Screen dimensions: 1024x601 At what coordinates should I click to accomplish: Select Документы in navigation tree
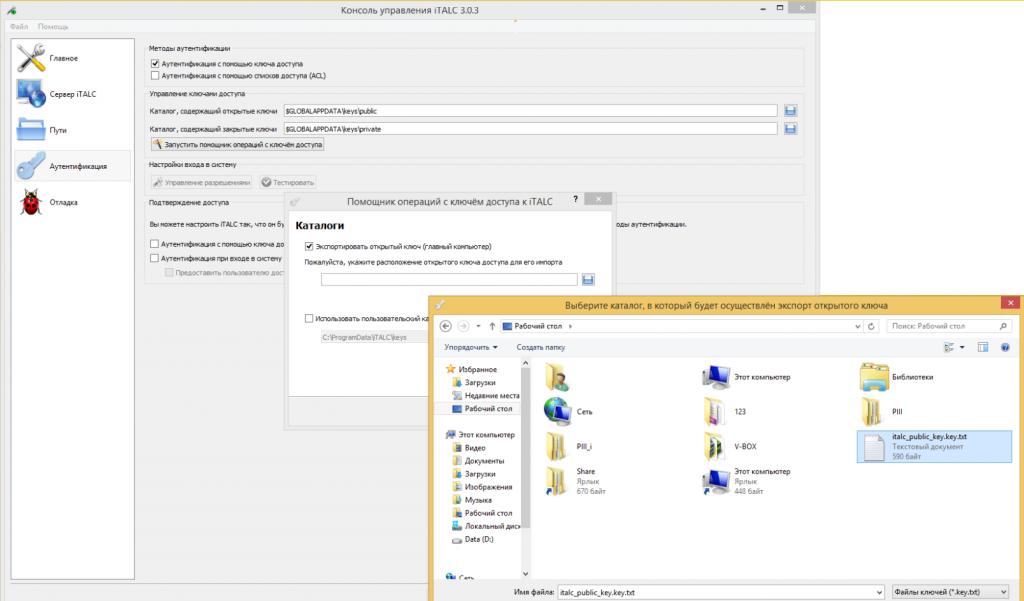coord(484,461)
